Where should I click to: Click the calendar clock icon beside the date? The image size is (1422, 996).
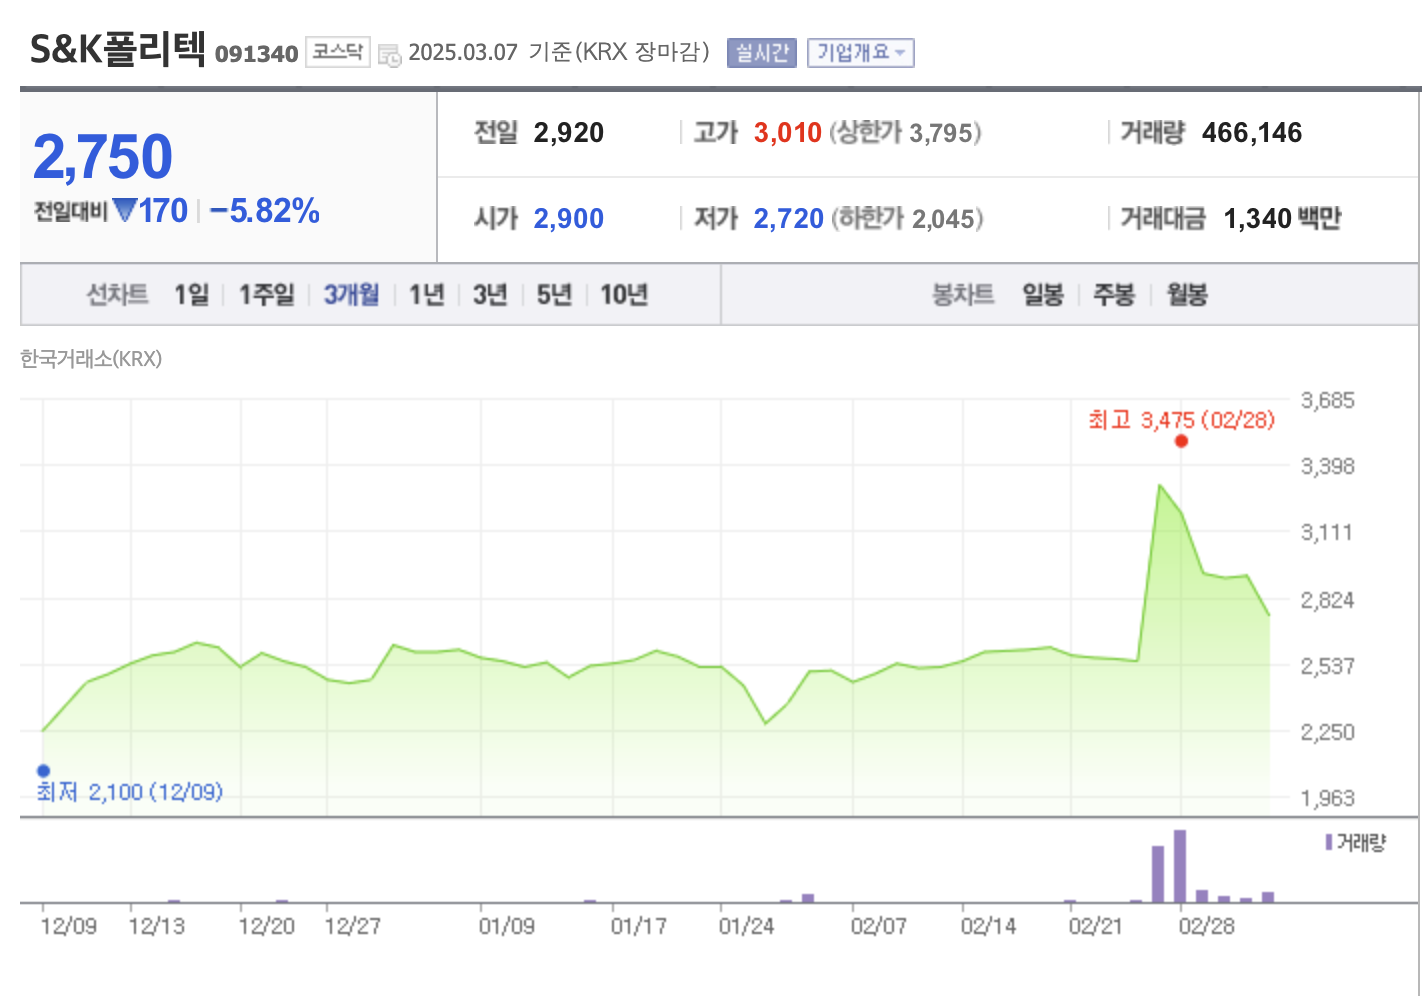(x=390, y=55)
